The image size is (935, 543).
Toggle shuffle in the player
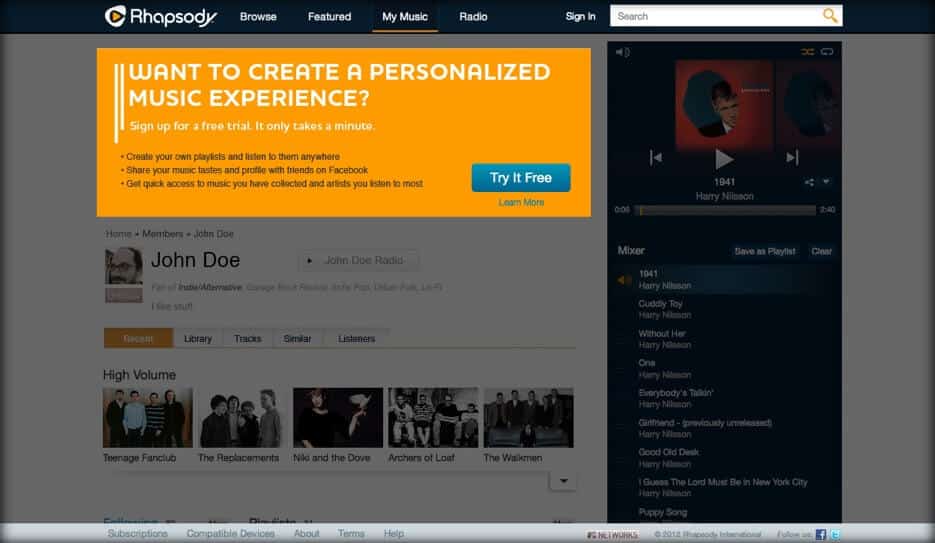click(x=807, y=52)
